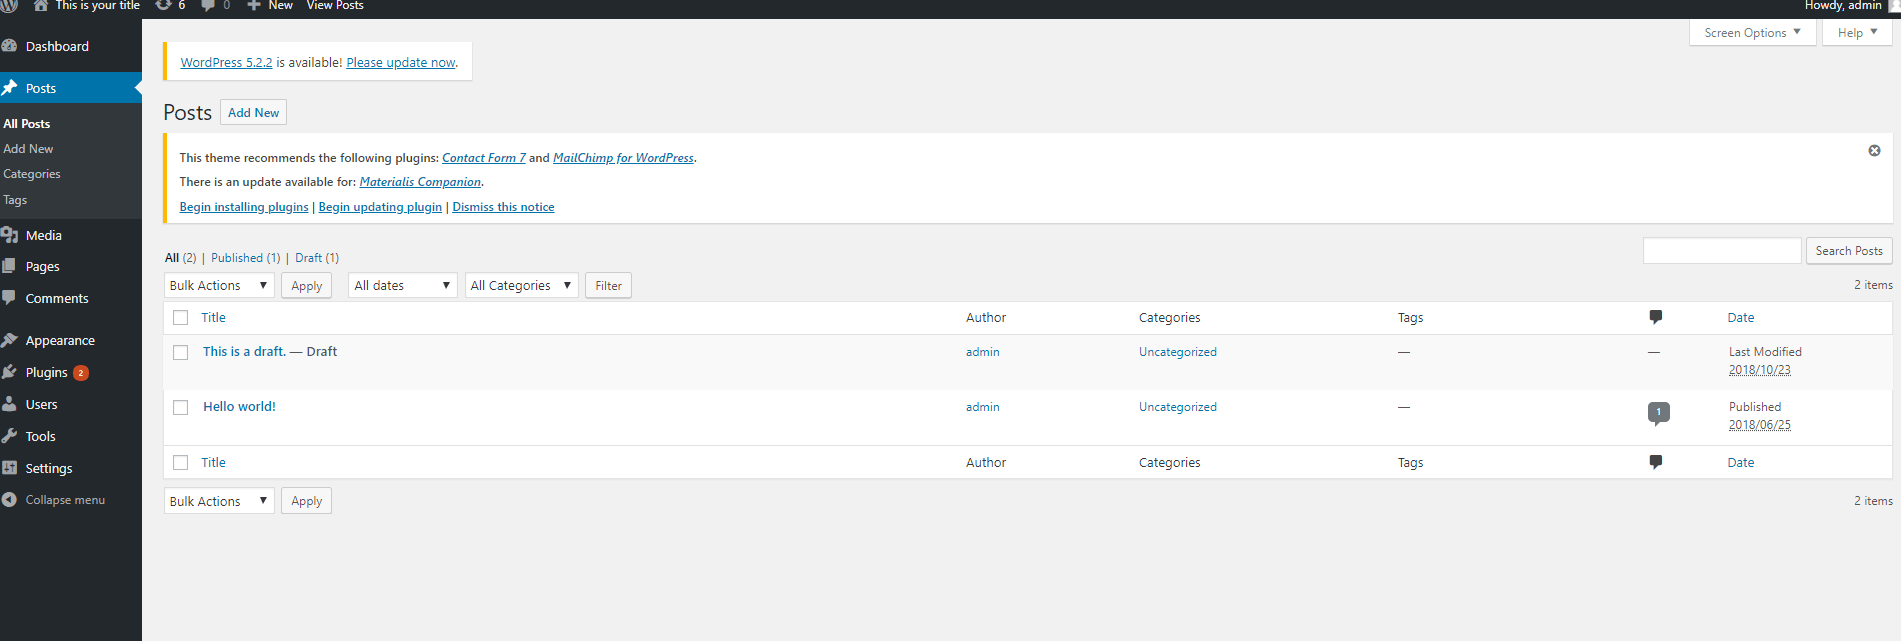The width and height of the screenshot is (1901, 641).
Task: Sort by comments using header bubble icon
Action: click(1656, 317)
